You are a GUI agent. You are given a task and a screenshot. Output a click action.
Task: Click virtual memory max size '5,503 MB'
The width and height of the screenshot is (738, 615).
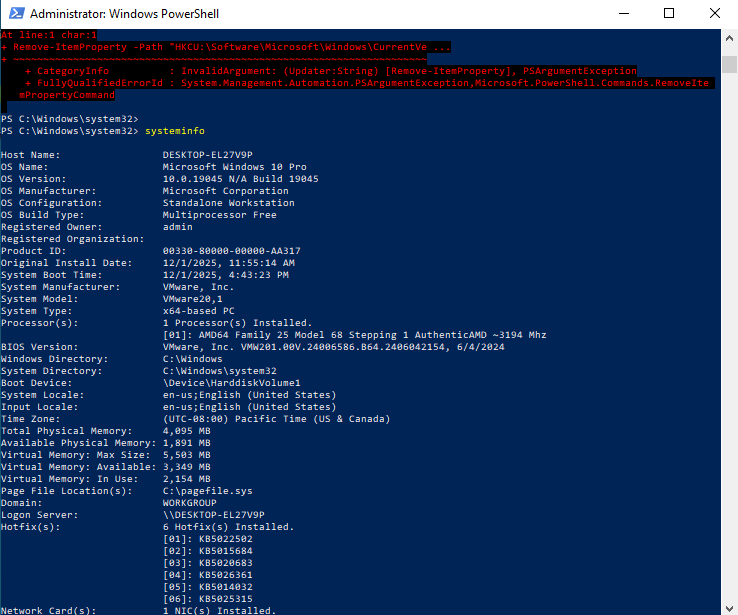(187, 455)
